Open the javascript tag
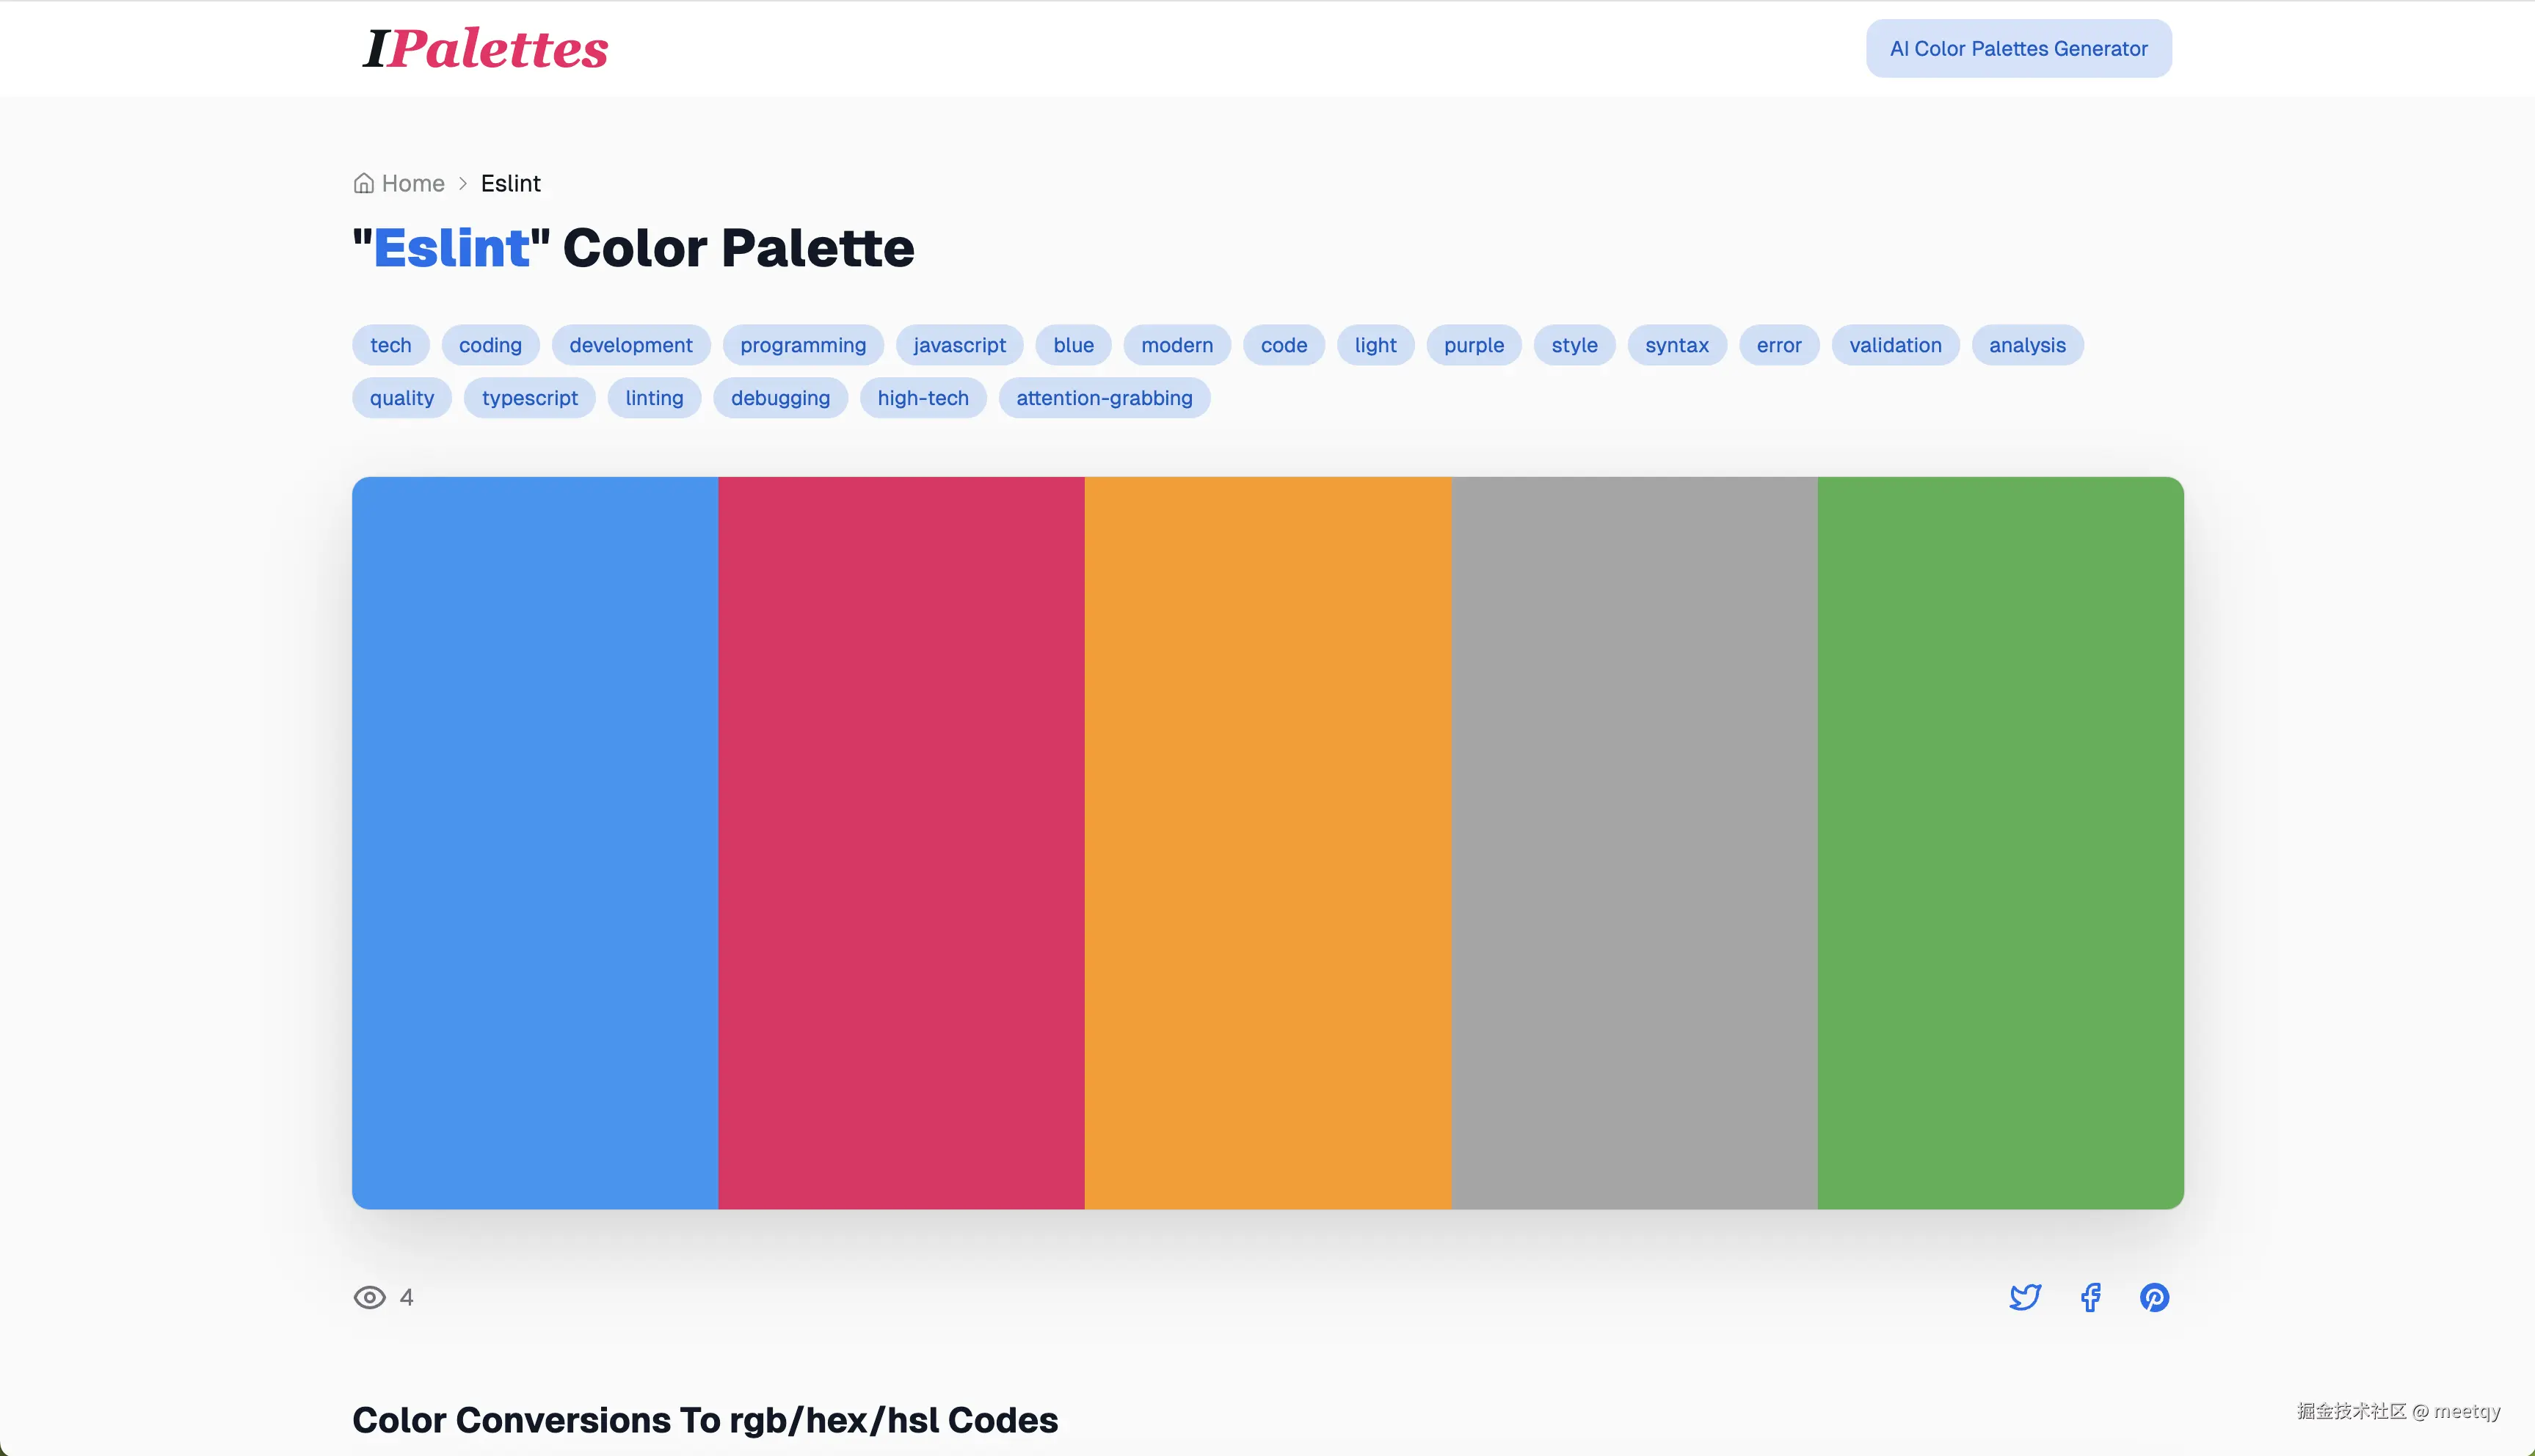The height and width of the screenshot is (1456, 2535). [x=959, y=345]
